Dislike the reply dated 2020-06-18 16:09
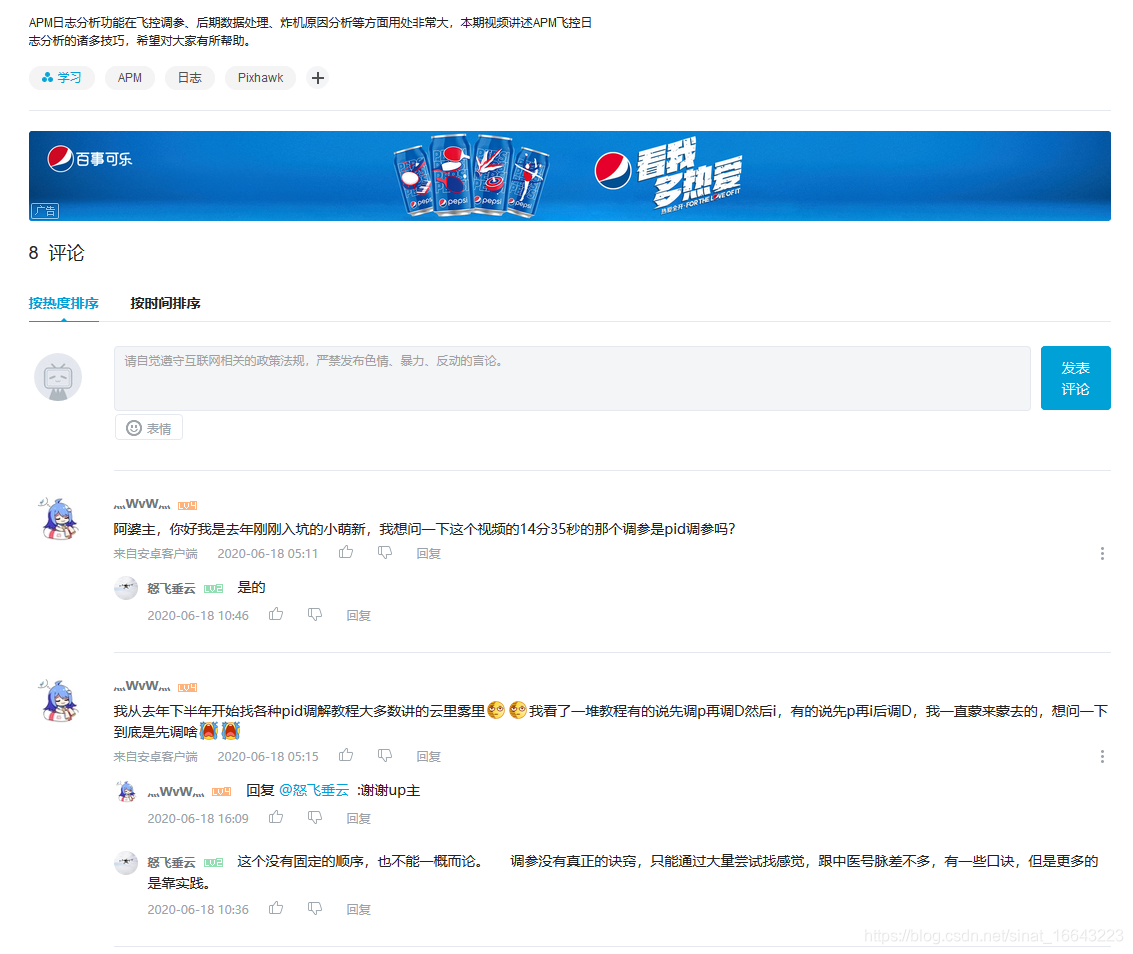The image size is (1133, 954). (x=315, y=818)
